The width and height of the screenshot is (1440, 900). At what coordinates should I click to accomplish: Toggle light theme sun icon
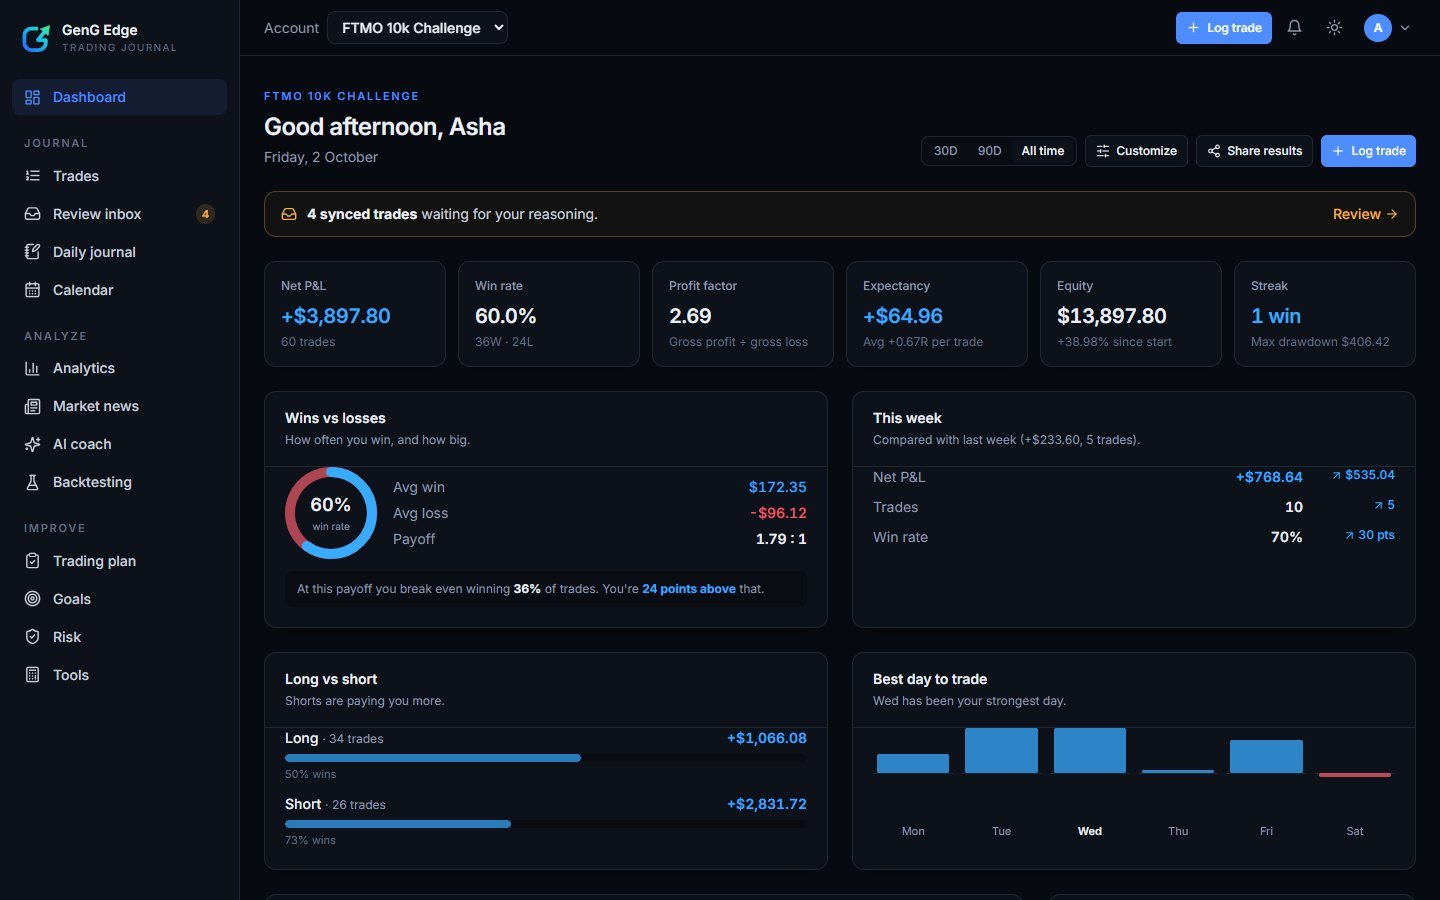pyautogui.click(x=1334, y=28)
